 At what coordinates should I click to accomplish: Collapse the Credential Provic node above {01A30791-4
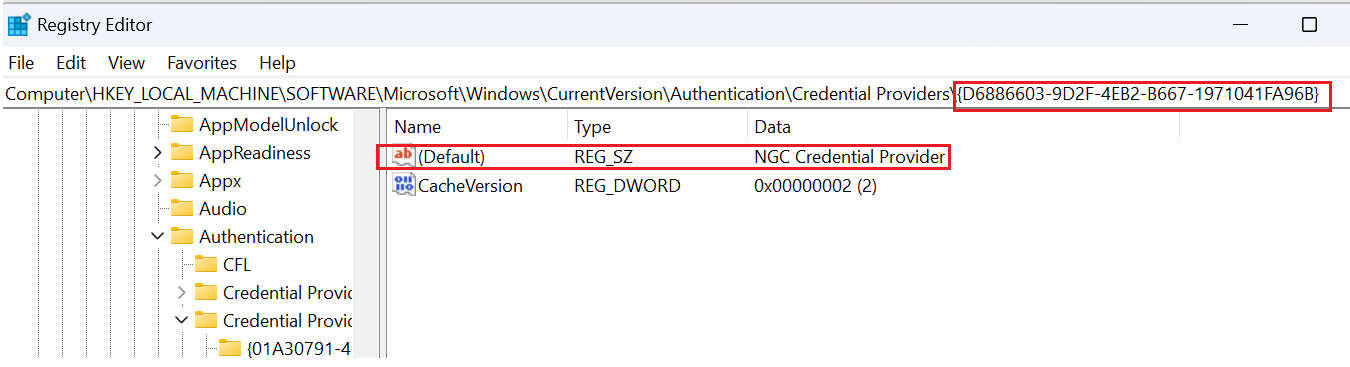pyautogui.click(x=181, y=321)
